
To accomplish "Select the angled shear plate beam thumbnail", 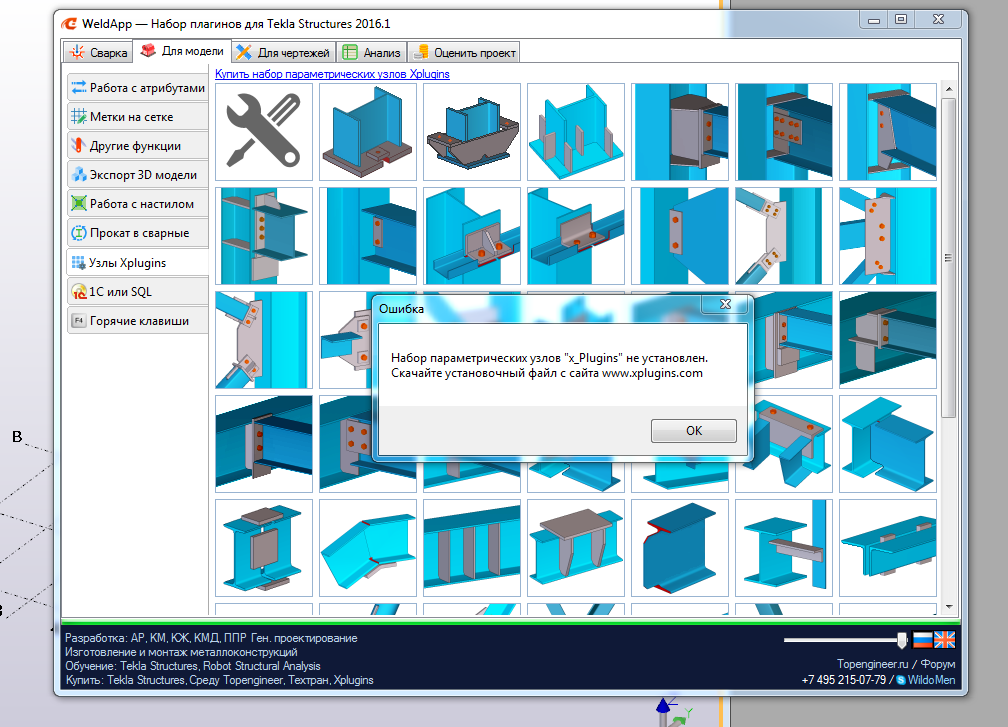I will click(888, 132).
